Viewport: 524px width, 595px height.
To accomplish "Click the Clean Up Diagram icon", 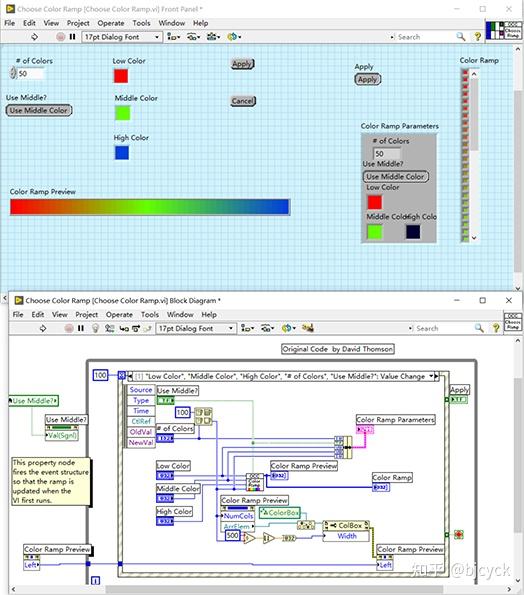I will tap(308, 327).
